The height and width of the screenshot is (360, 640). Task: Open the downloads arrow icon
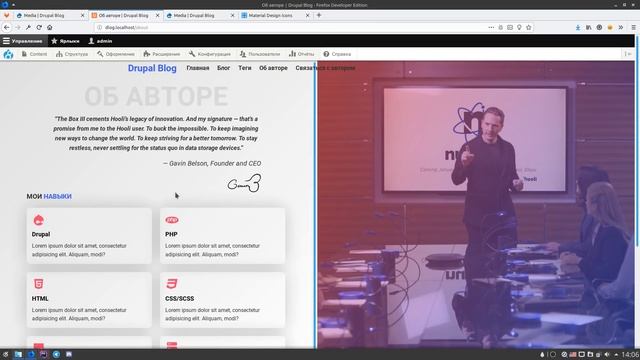pyautogui.click(x=578, y=27)
